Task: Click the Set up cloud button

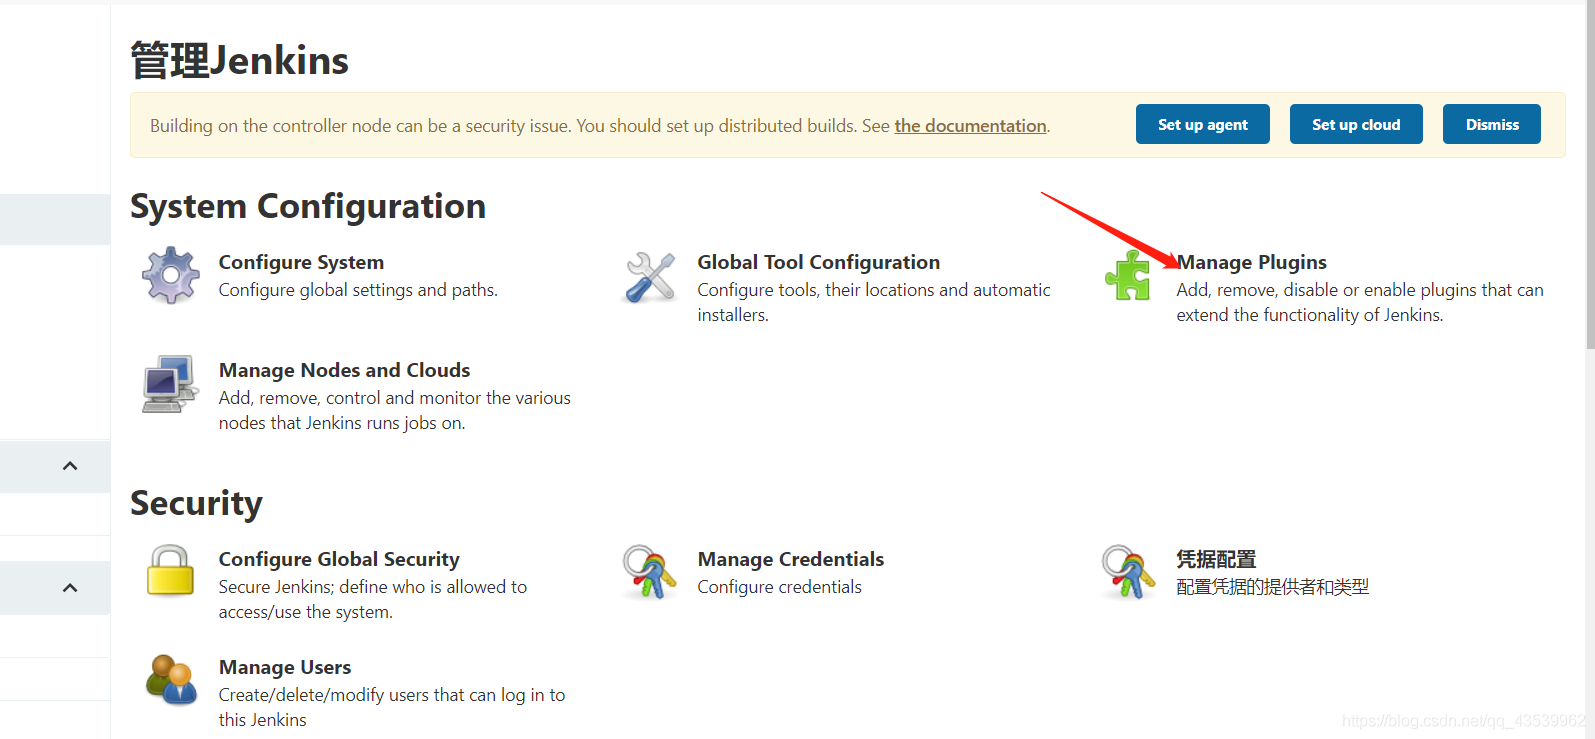Action: (x=1356, y=124)
